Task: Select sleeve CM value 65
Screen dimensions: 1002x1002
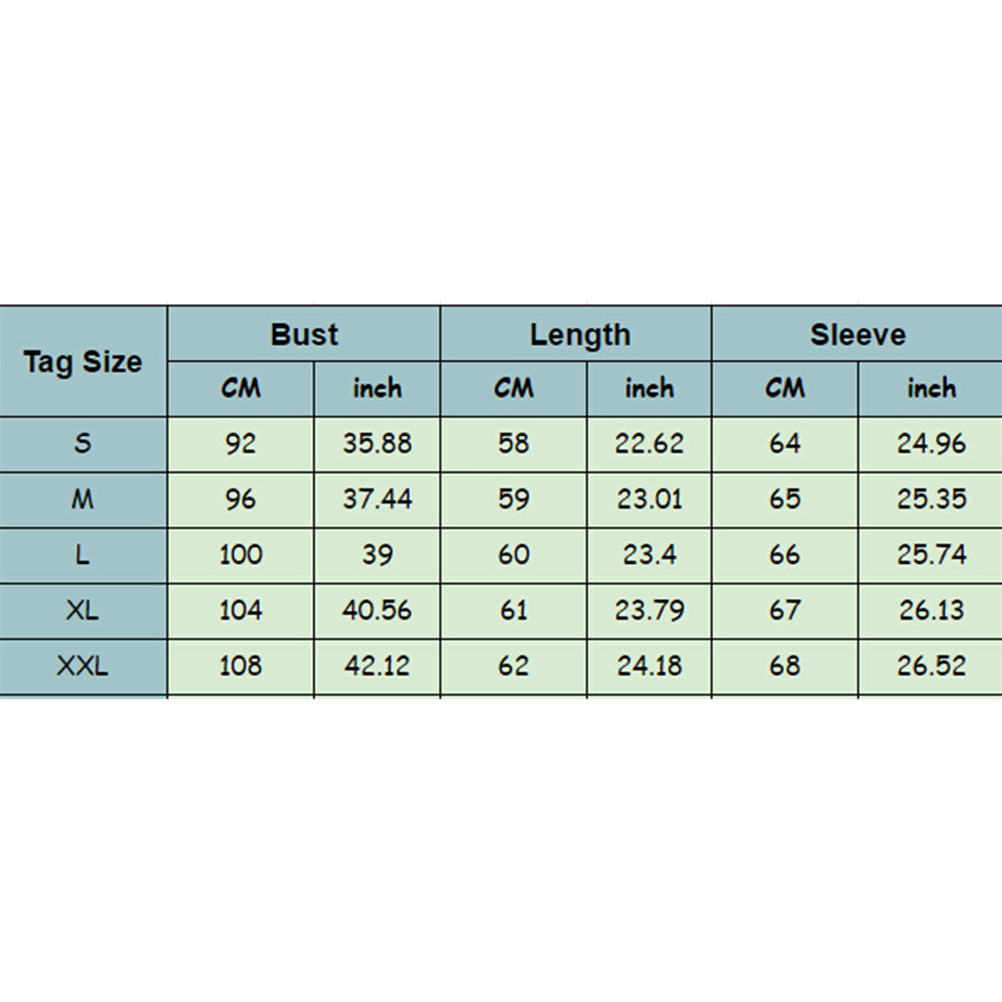Action: coord(785,499)
